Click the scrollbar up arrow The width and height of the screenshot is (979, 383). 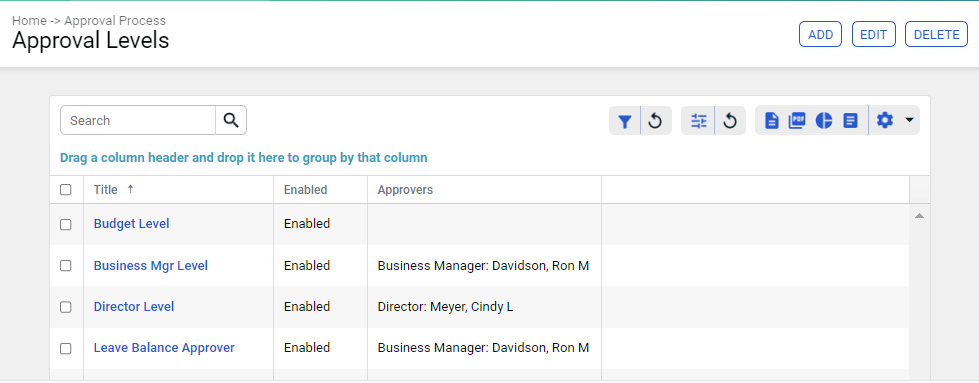919,216
